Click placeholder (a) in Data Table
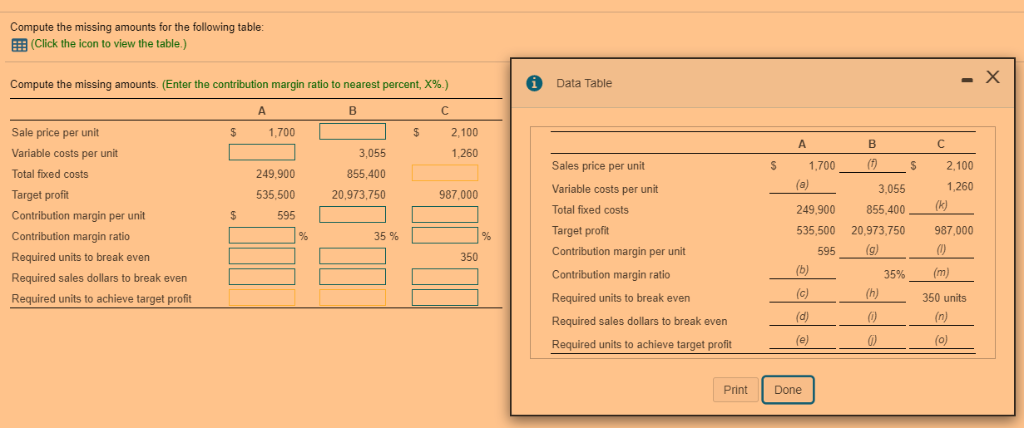 [x=801, y=186]
